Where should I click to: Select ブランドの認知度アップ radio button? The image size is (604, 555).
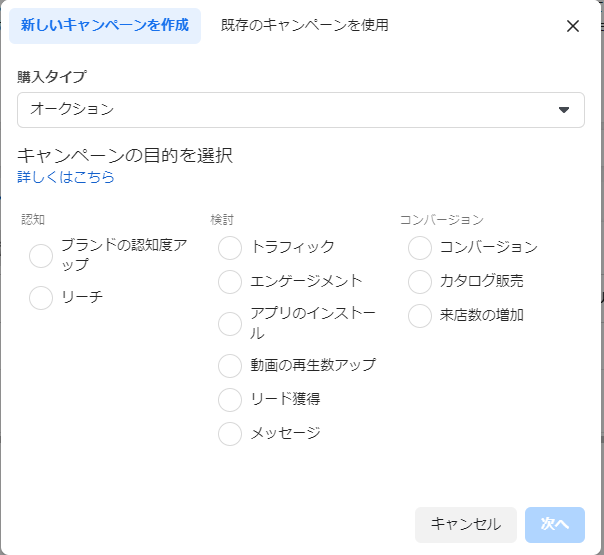click(x=41, y=256)
